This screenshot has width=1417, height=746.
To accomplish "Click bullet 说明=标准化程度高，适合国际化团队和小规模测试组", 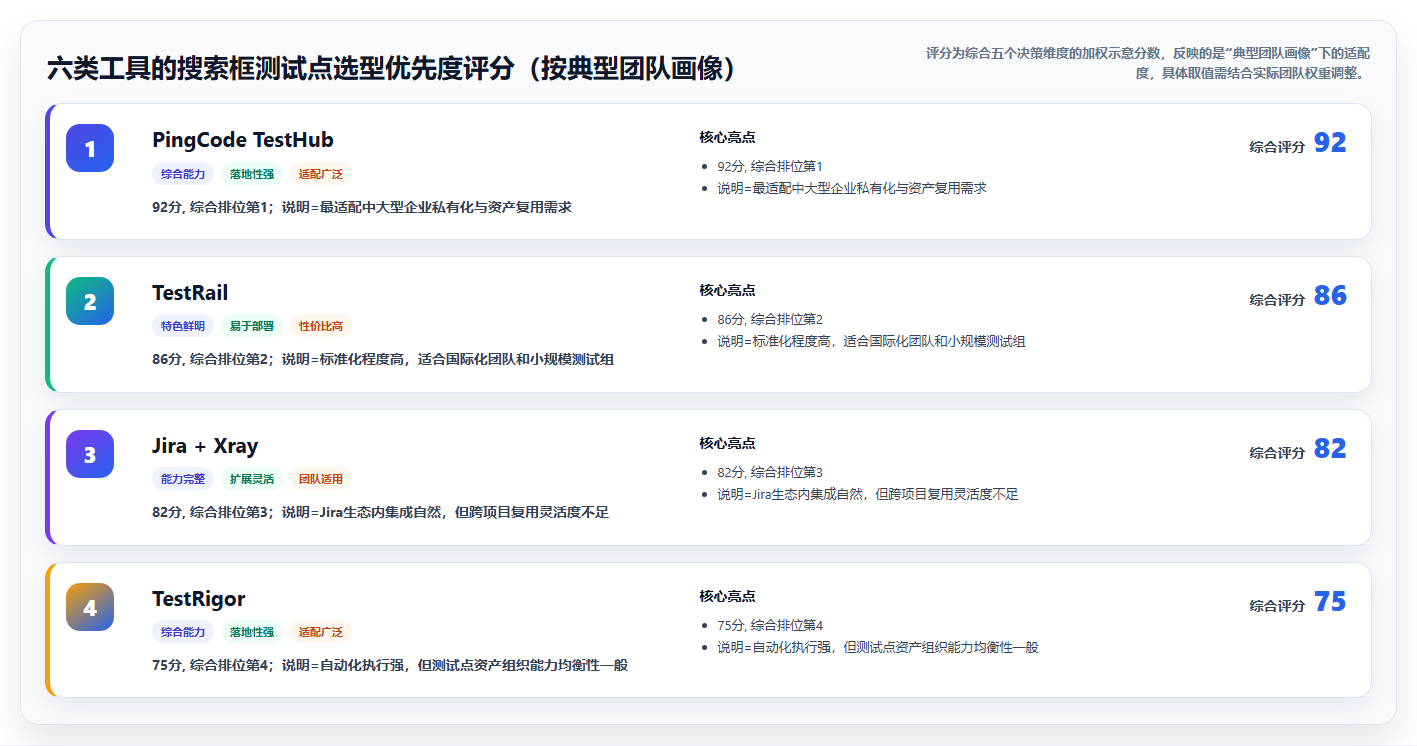I will pyautogui.click(x=871, y=341).
